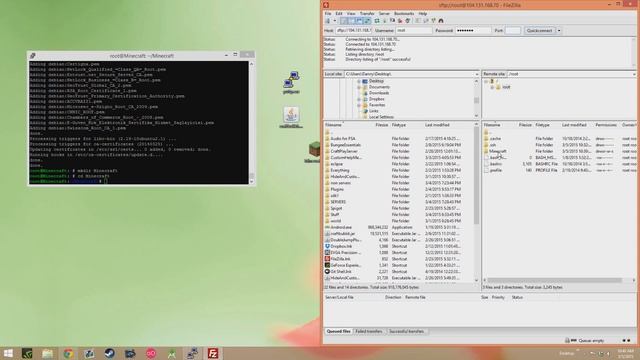Select CraftPlayServer folder in local list

[344, 151]
